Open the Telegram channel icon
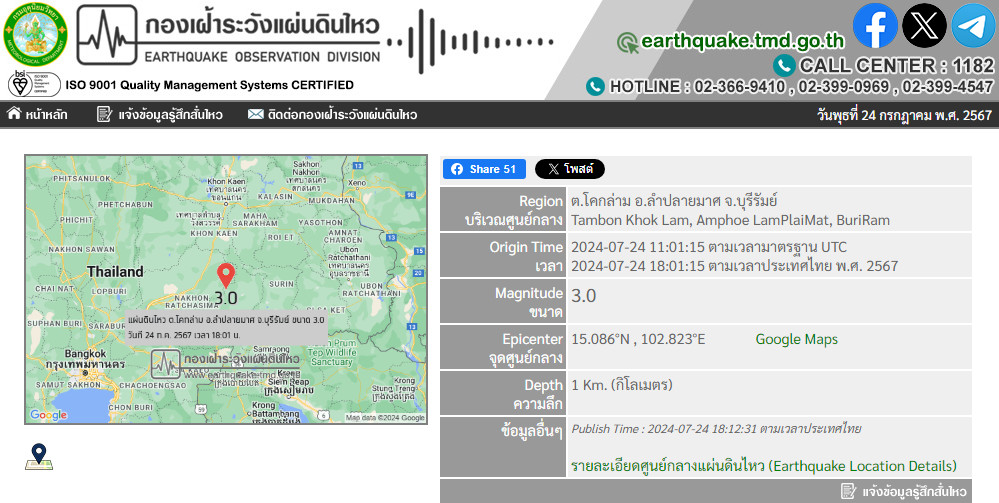 pos(972,26)
